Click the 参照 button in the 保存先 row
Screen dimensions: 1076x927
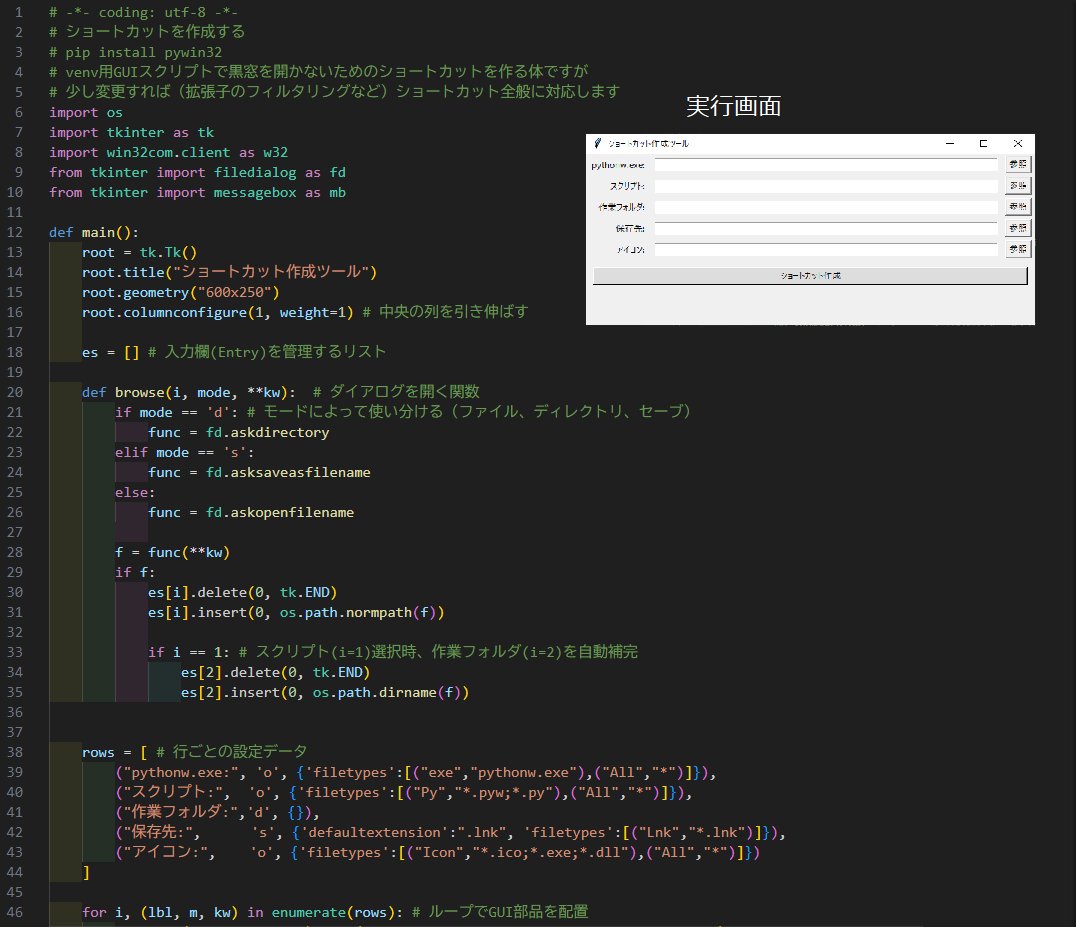tap(1018, 228)
